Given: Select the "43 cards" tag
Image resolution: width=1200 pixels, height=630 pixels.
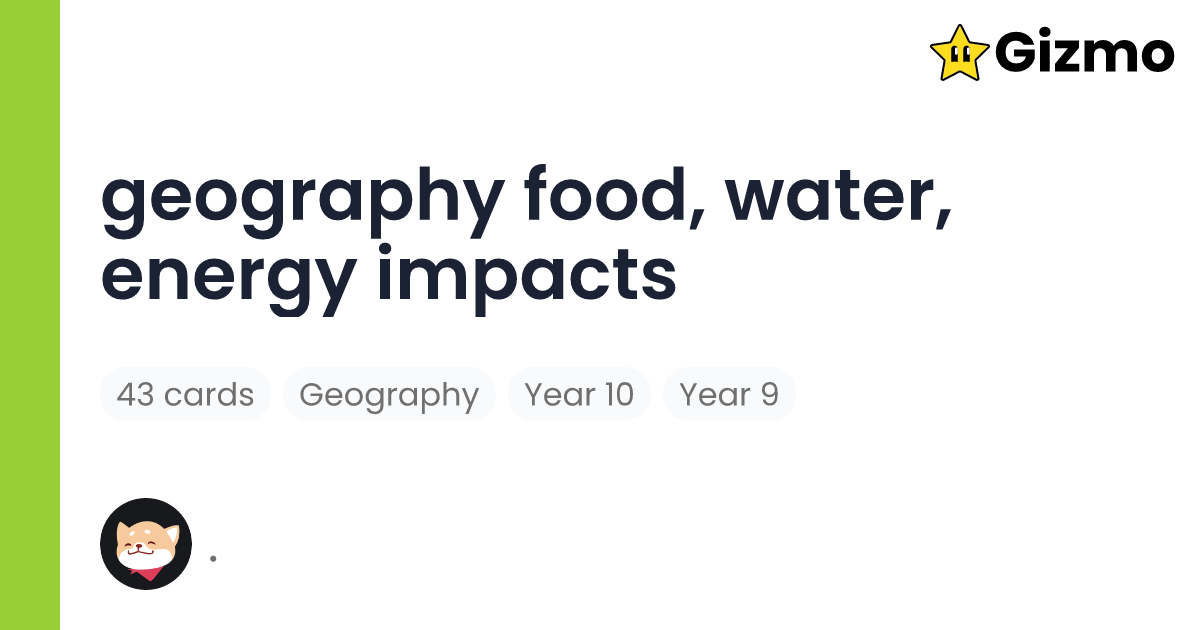Looking at the screenshot, I should point(185,395).
